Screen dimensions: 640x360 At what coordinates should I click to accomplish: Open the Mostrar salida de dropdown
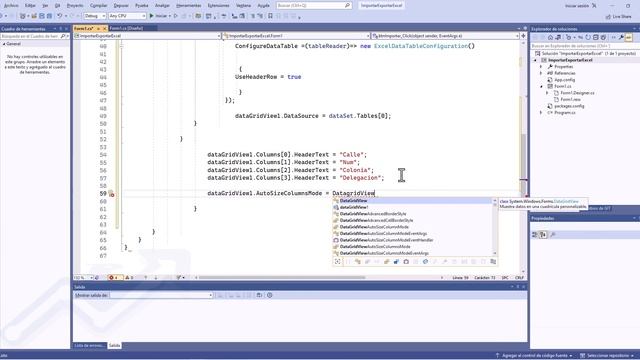[x=161, y=295]
